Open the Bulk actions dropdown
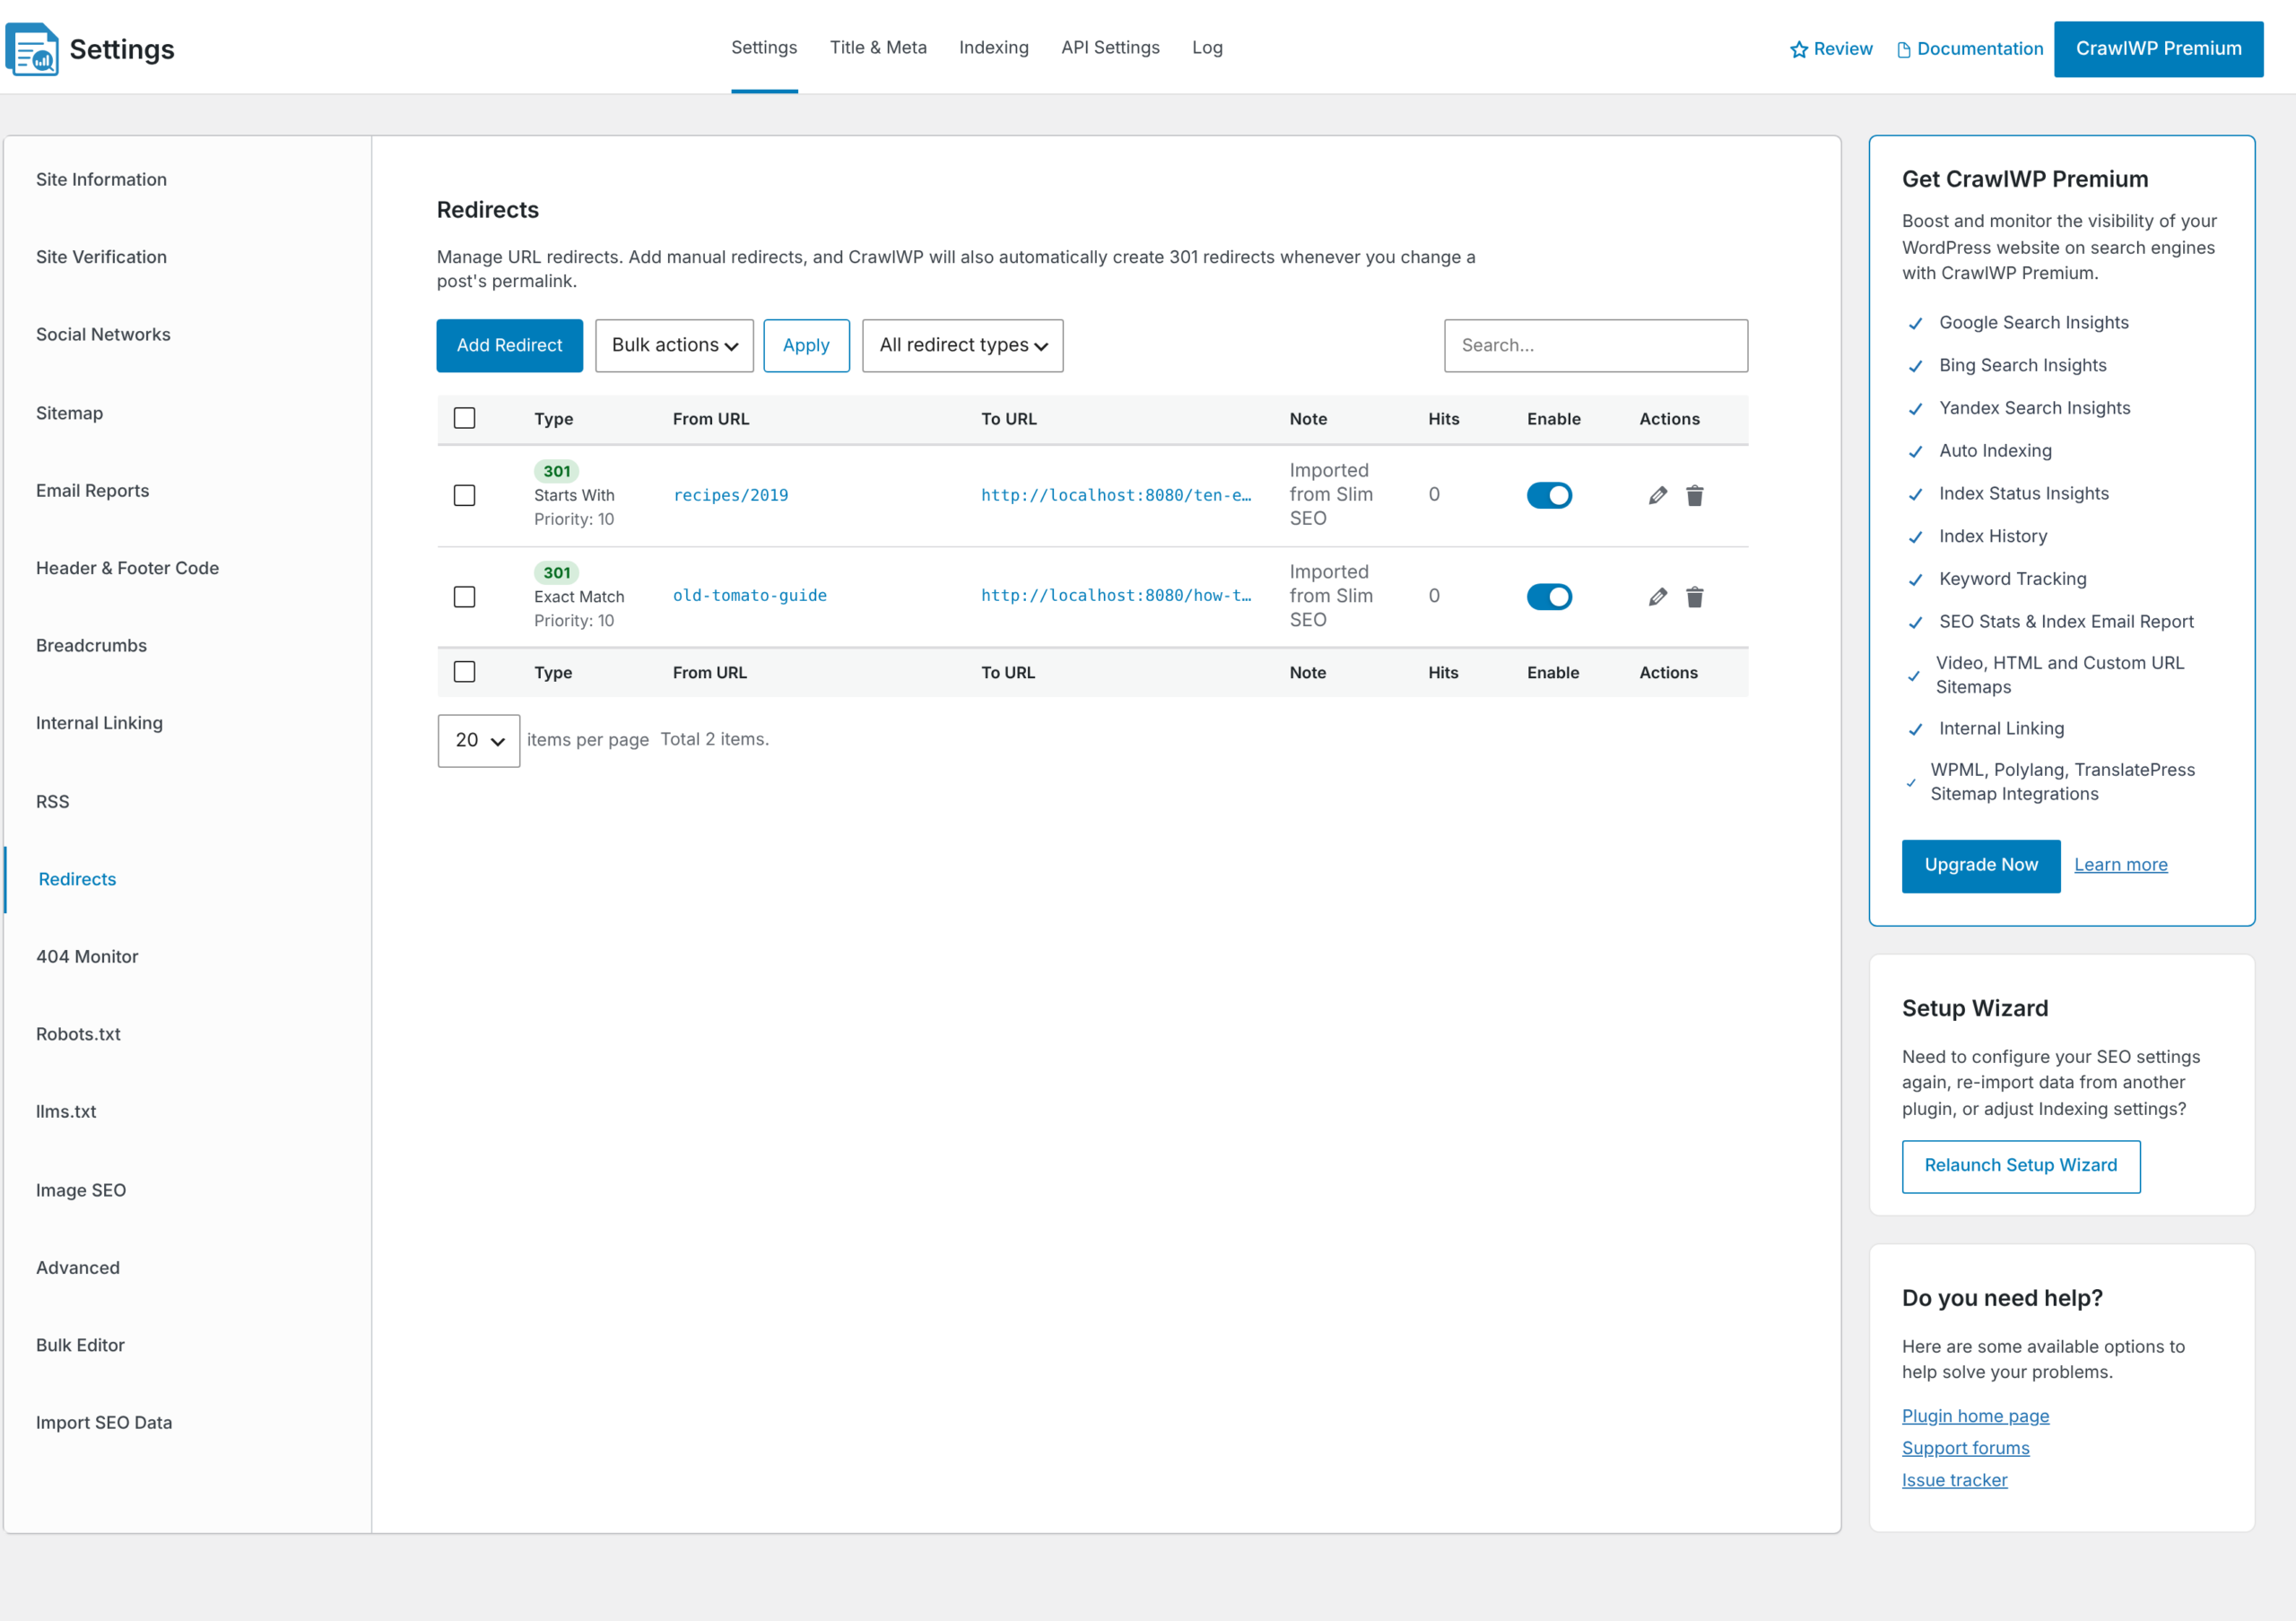This screenshot has width=2296, height=1621. 674,345
